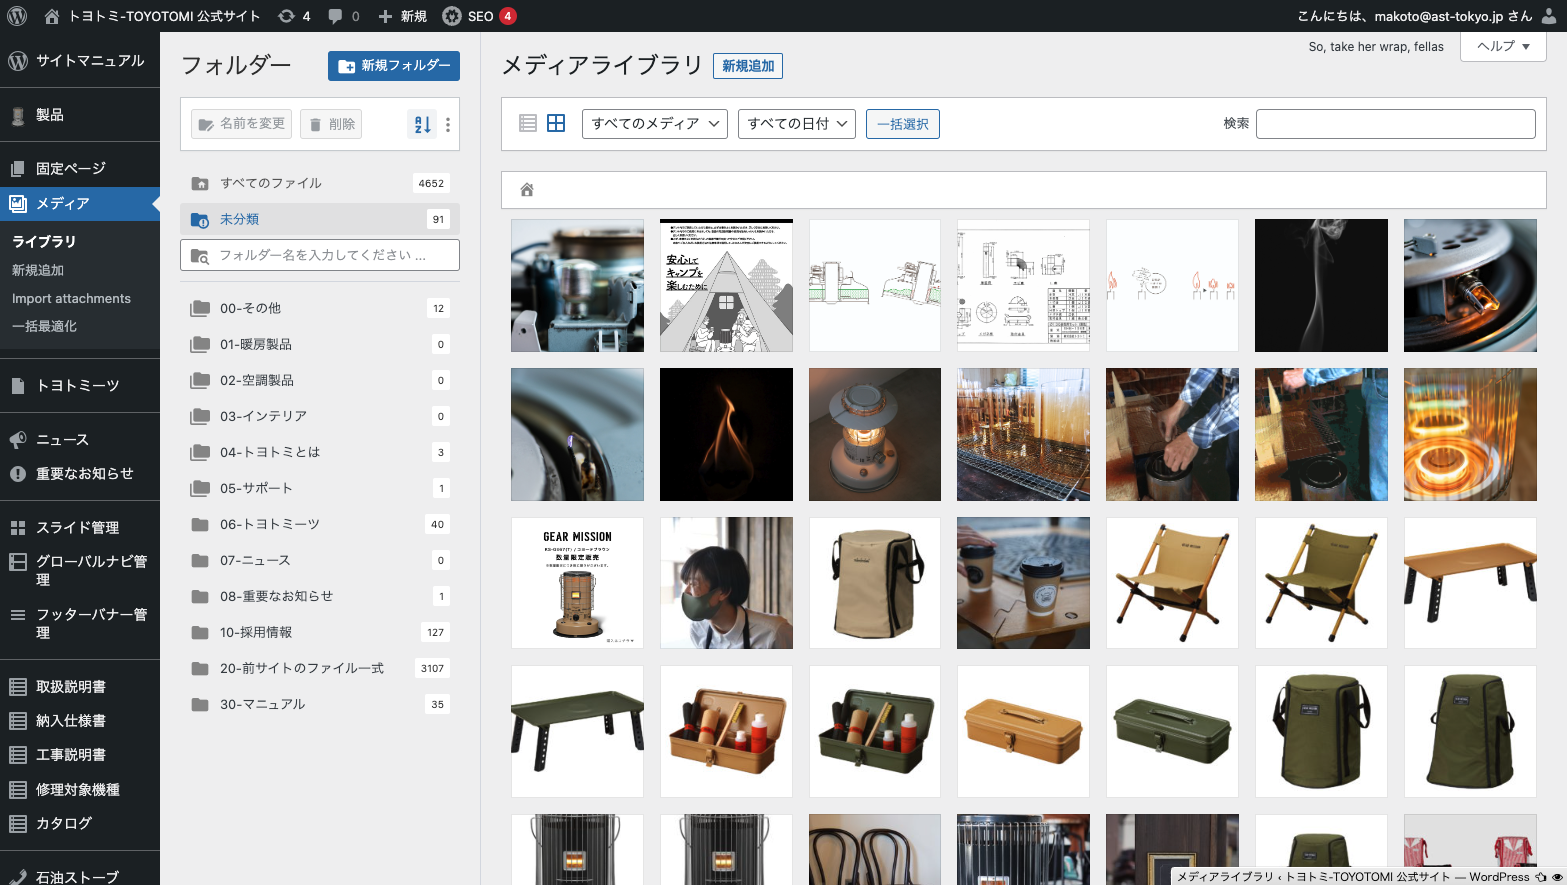Open 新規追加 under メディア submenu

pos(38,270)
